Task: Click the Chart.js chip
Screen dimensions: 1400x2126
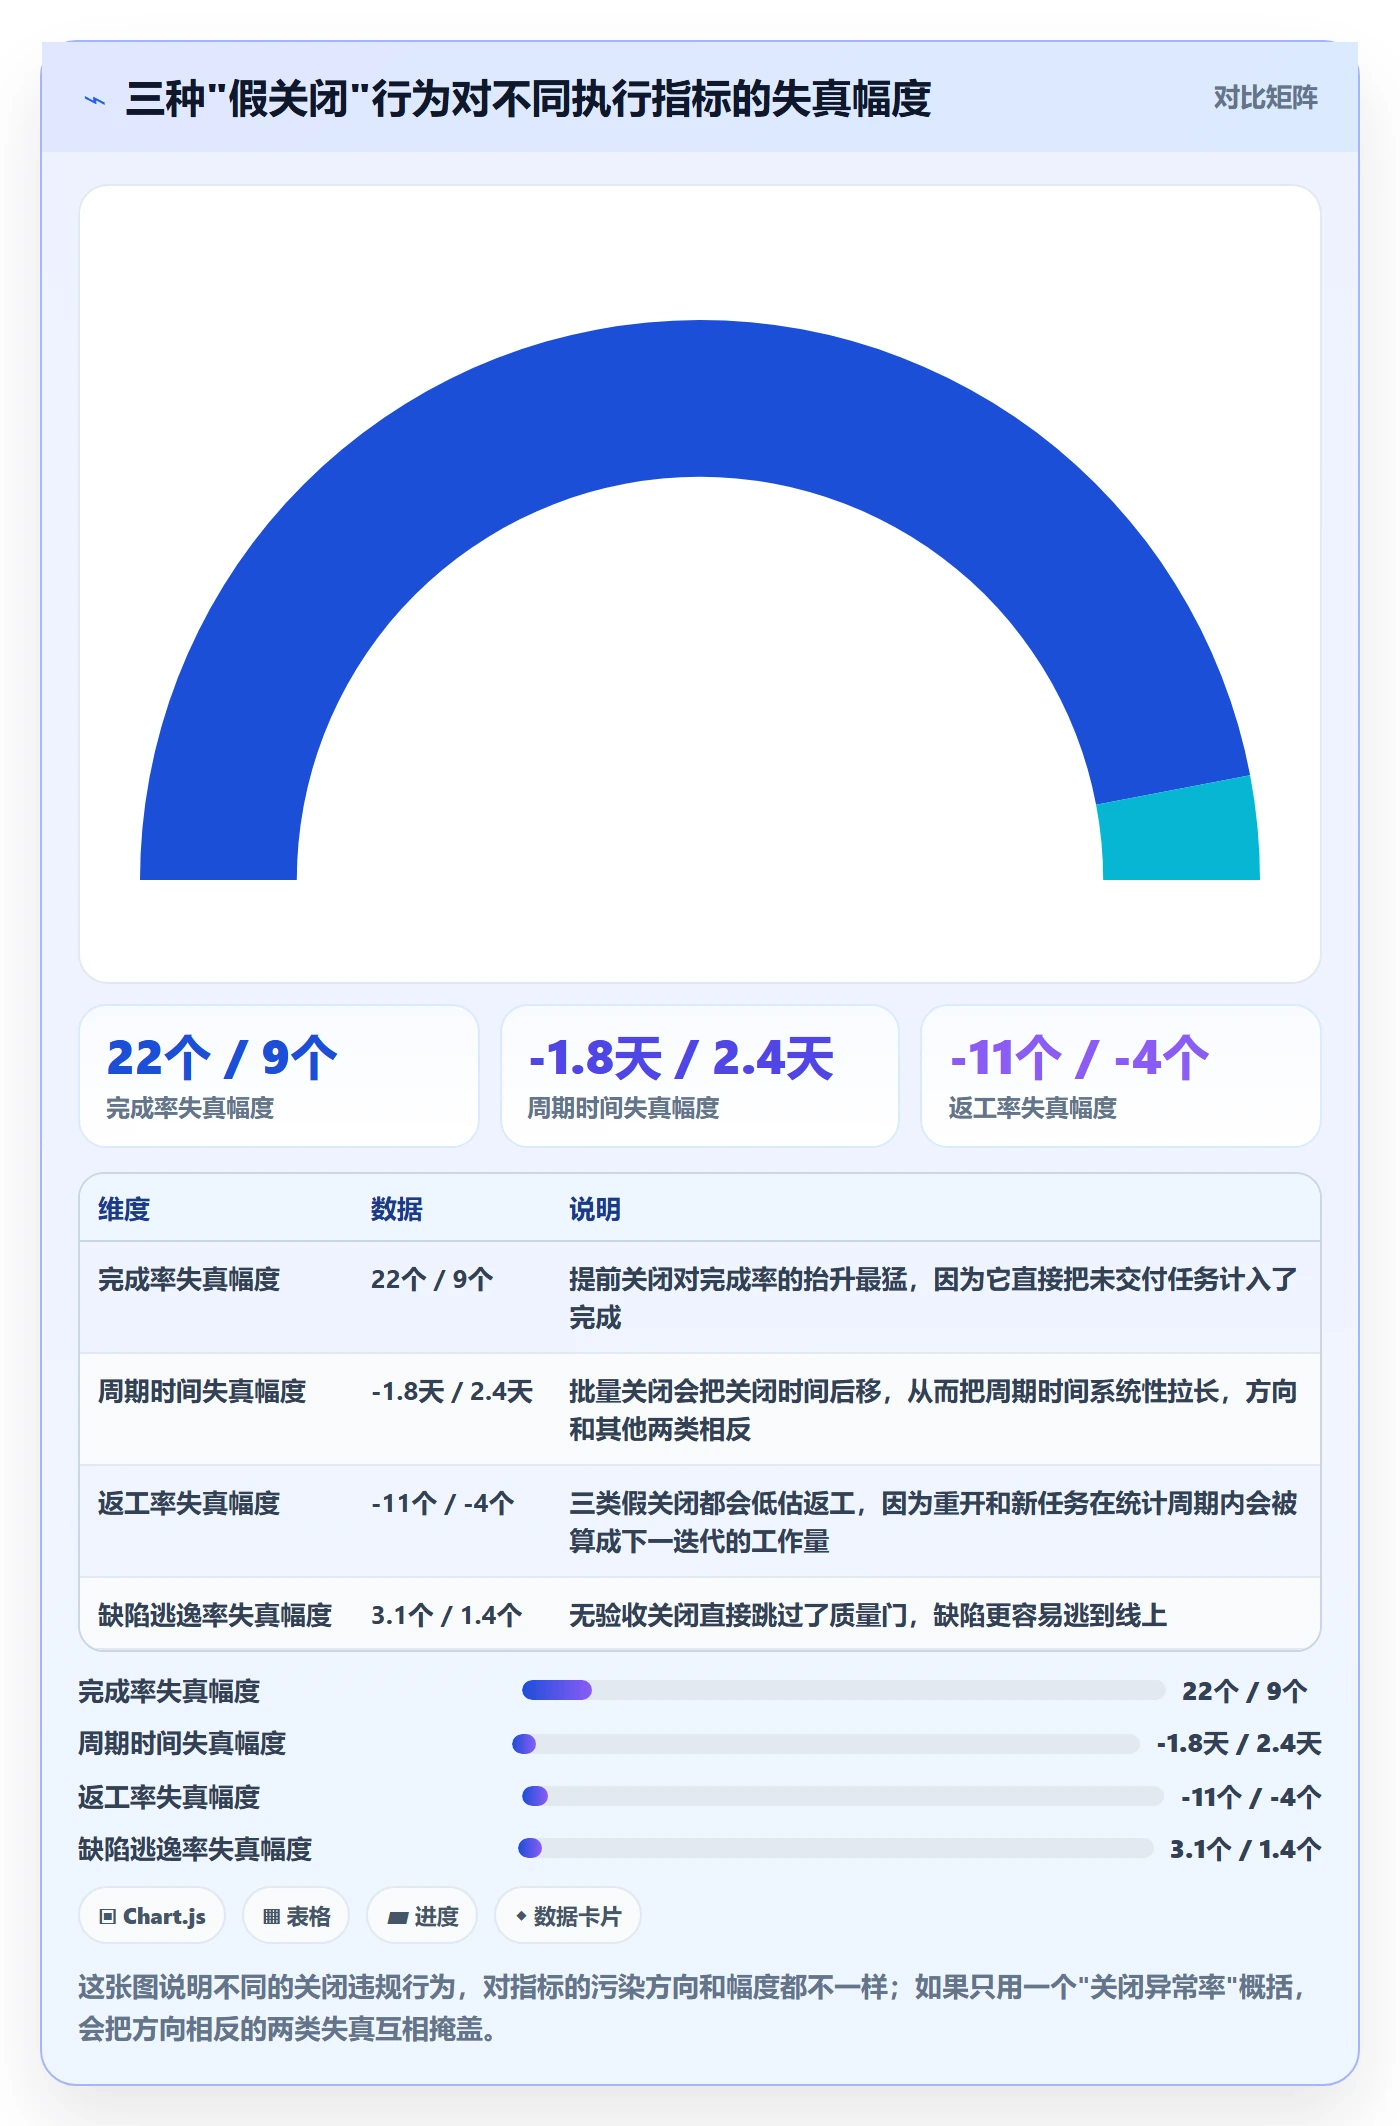Action: pos(152,1916)
